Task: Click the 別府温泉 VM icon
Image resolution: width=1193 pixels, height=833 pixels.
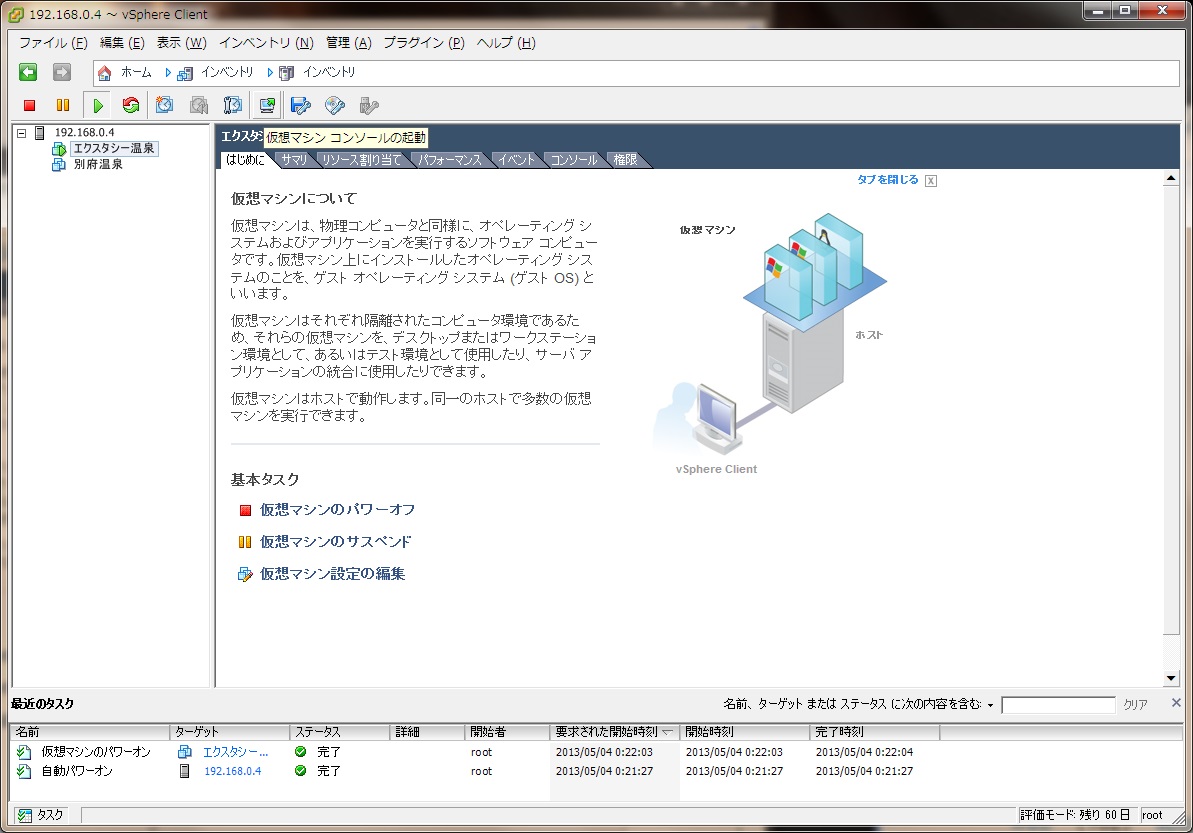Action: click(59, 164)
